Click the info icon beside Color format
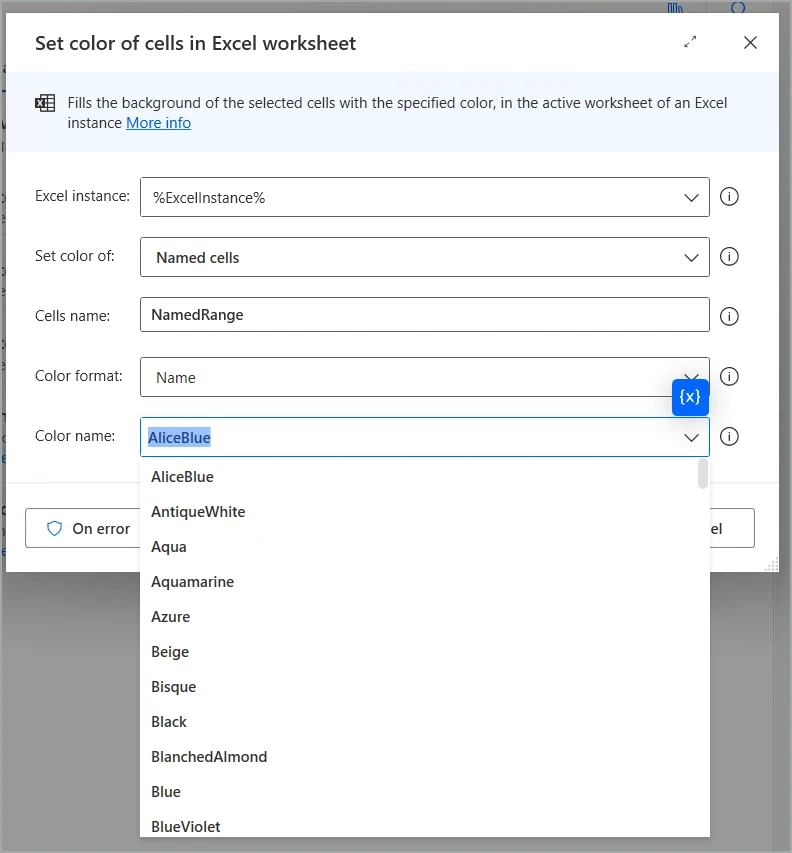Screen dimensions: 792x853 tap(729, 376)
